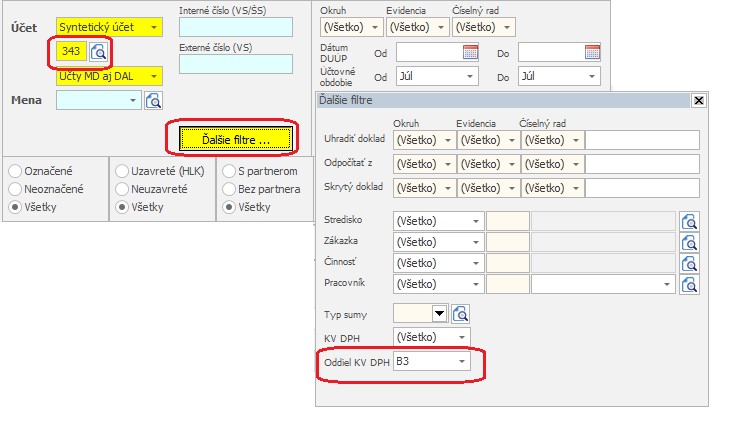Click the lookup icon beside Mena field

[x=153, y=100]
